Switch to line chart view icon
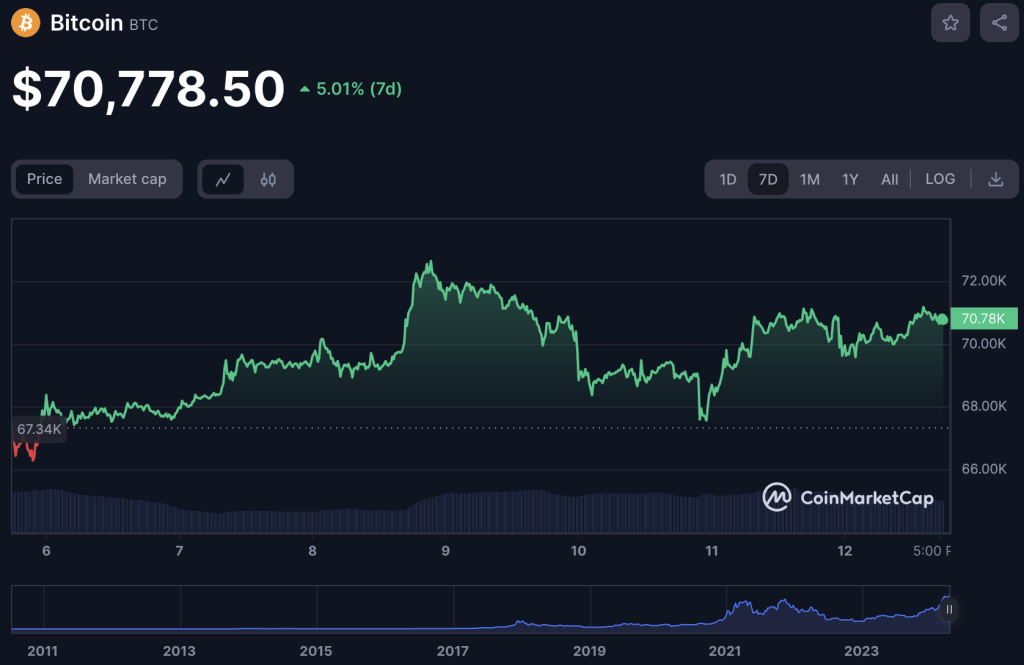1024x665 pixels. 223,180
